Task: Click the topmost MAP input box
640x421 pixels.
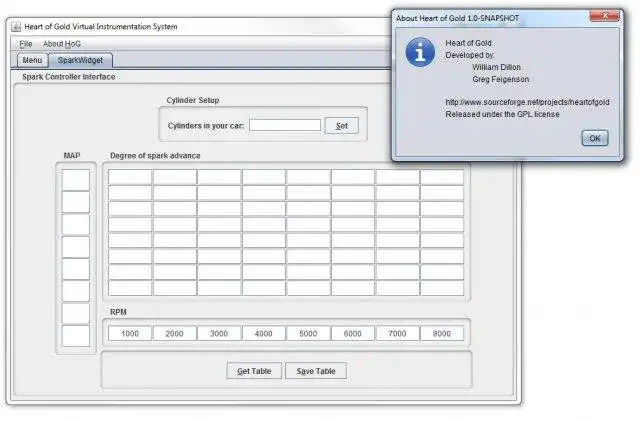Action: pyautogui.click(x=76, y=180)
